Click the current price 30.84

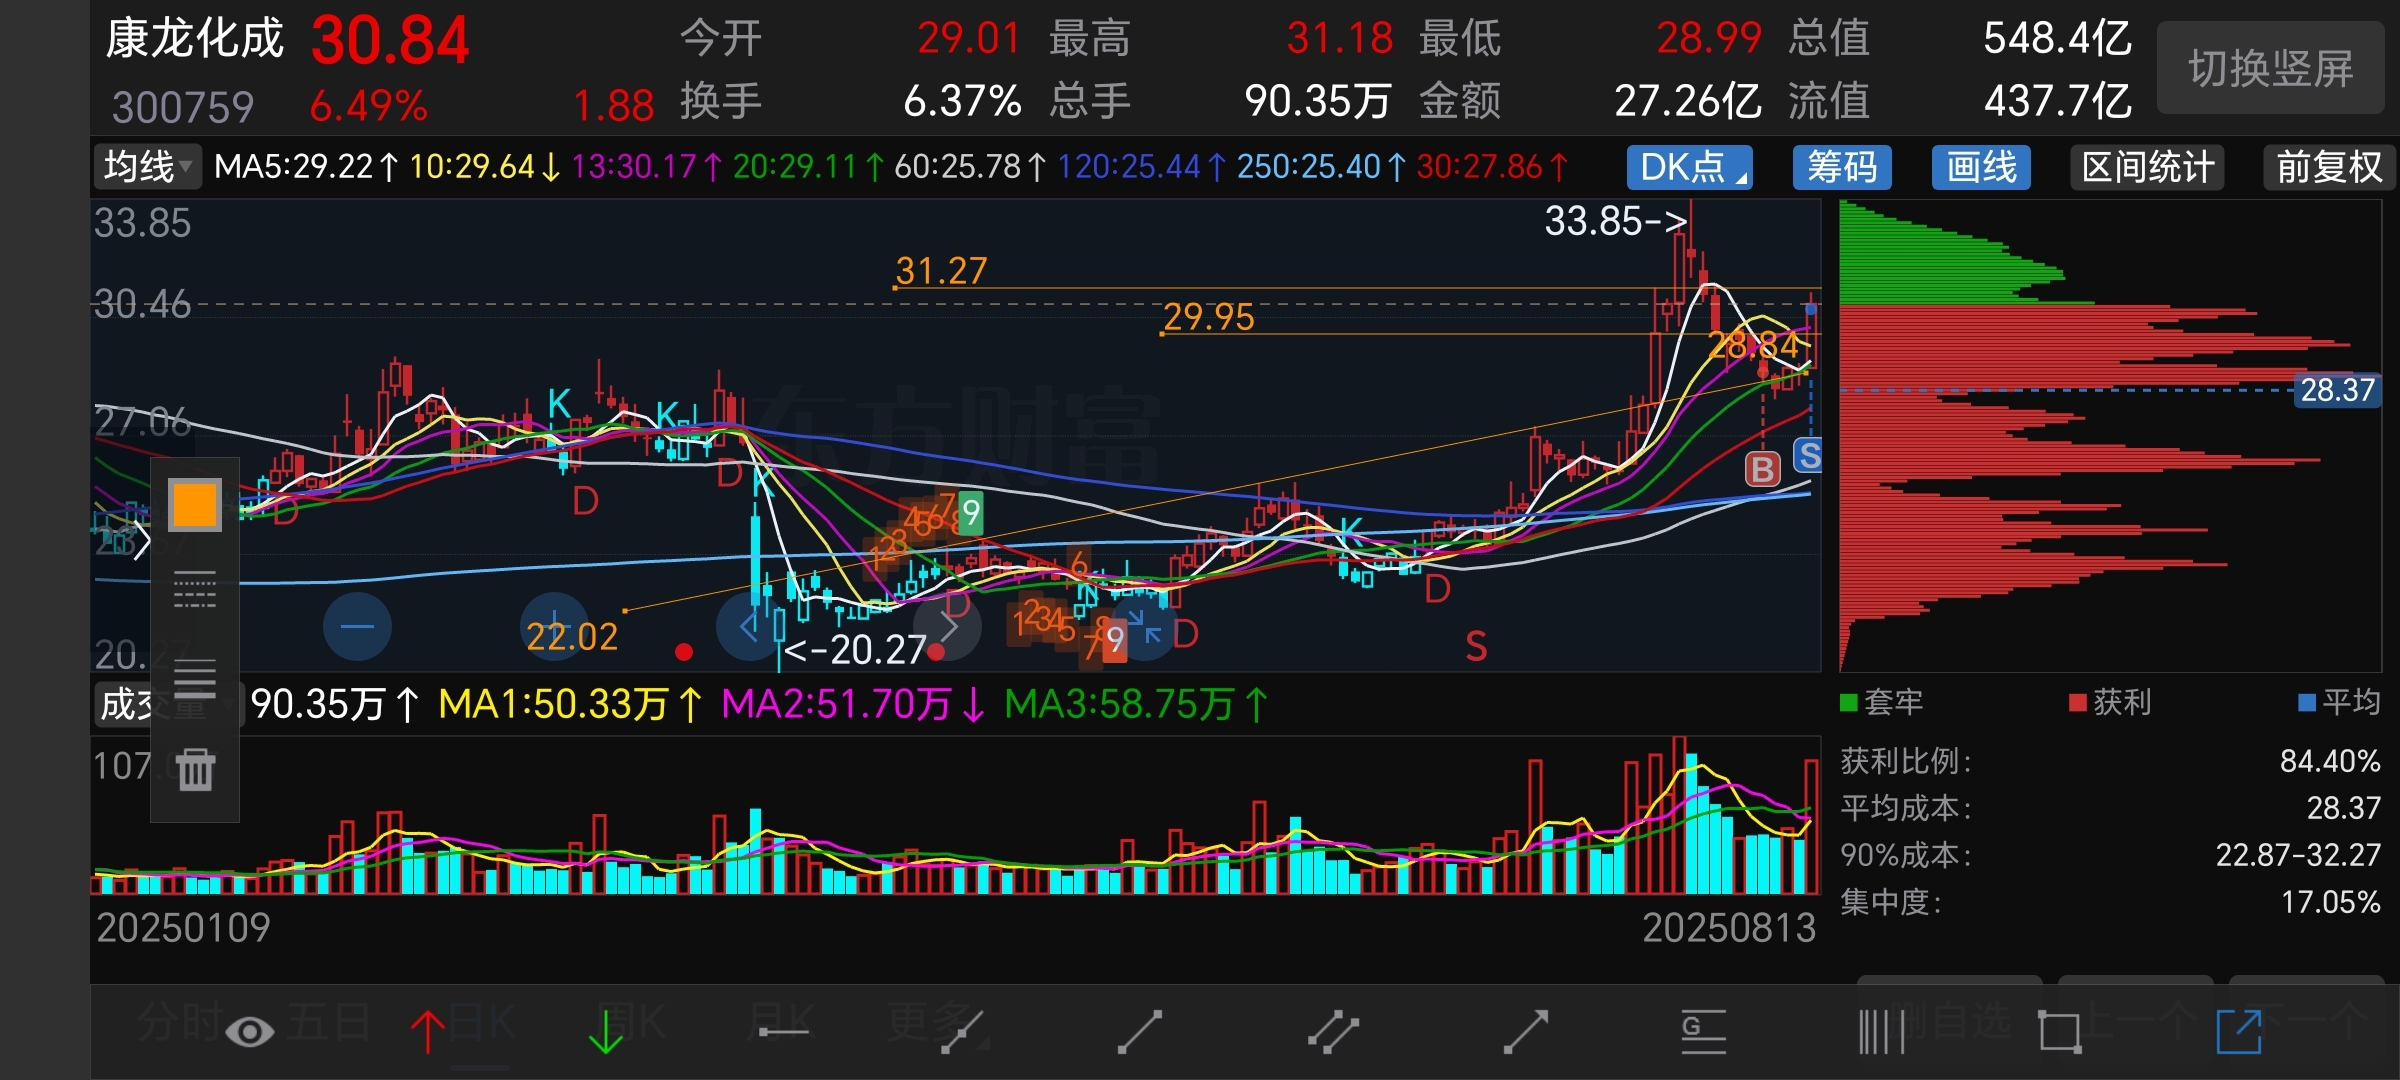[x=390, y=41]
